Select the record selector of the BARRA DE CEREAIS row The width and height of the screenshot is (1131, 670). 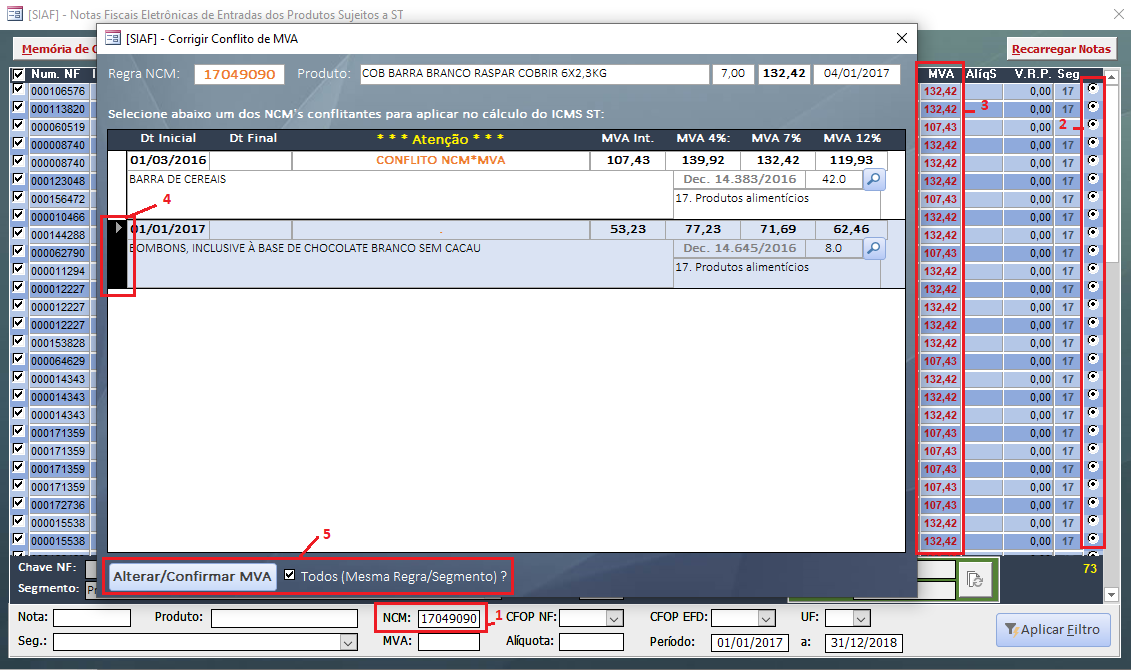tap(117, 185)
